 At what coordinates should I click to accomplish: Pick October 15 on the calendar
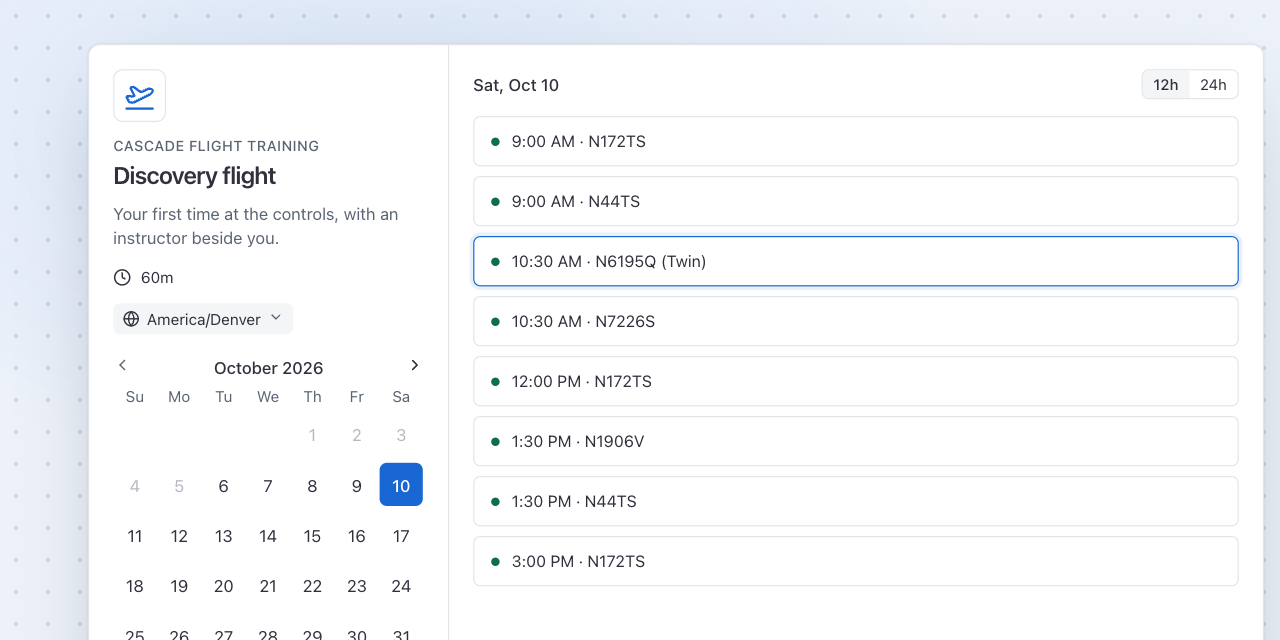(312, 535)
